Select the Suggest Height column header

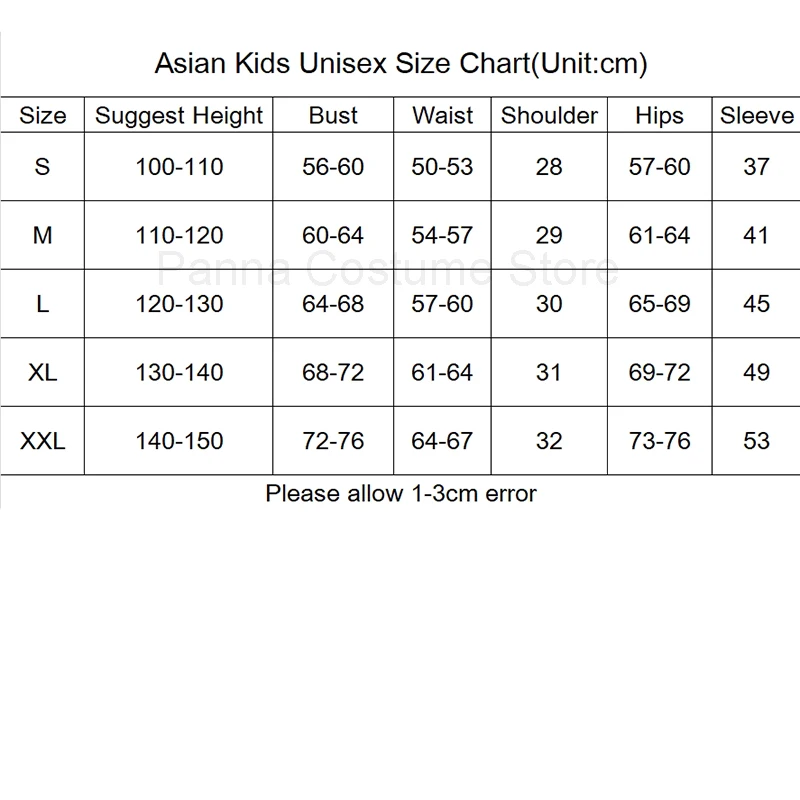pyautogui.click(x=179, y=115)
